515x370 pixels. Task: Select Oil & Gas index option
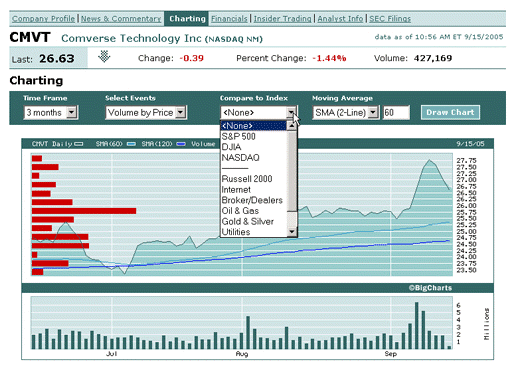(x=253, y=211)
